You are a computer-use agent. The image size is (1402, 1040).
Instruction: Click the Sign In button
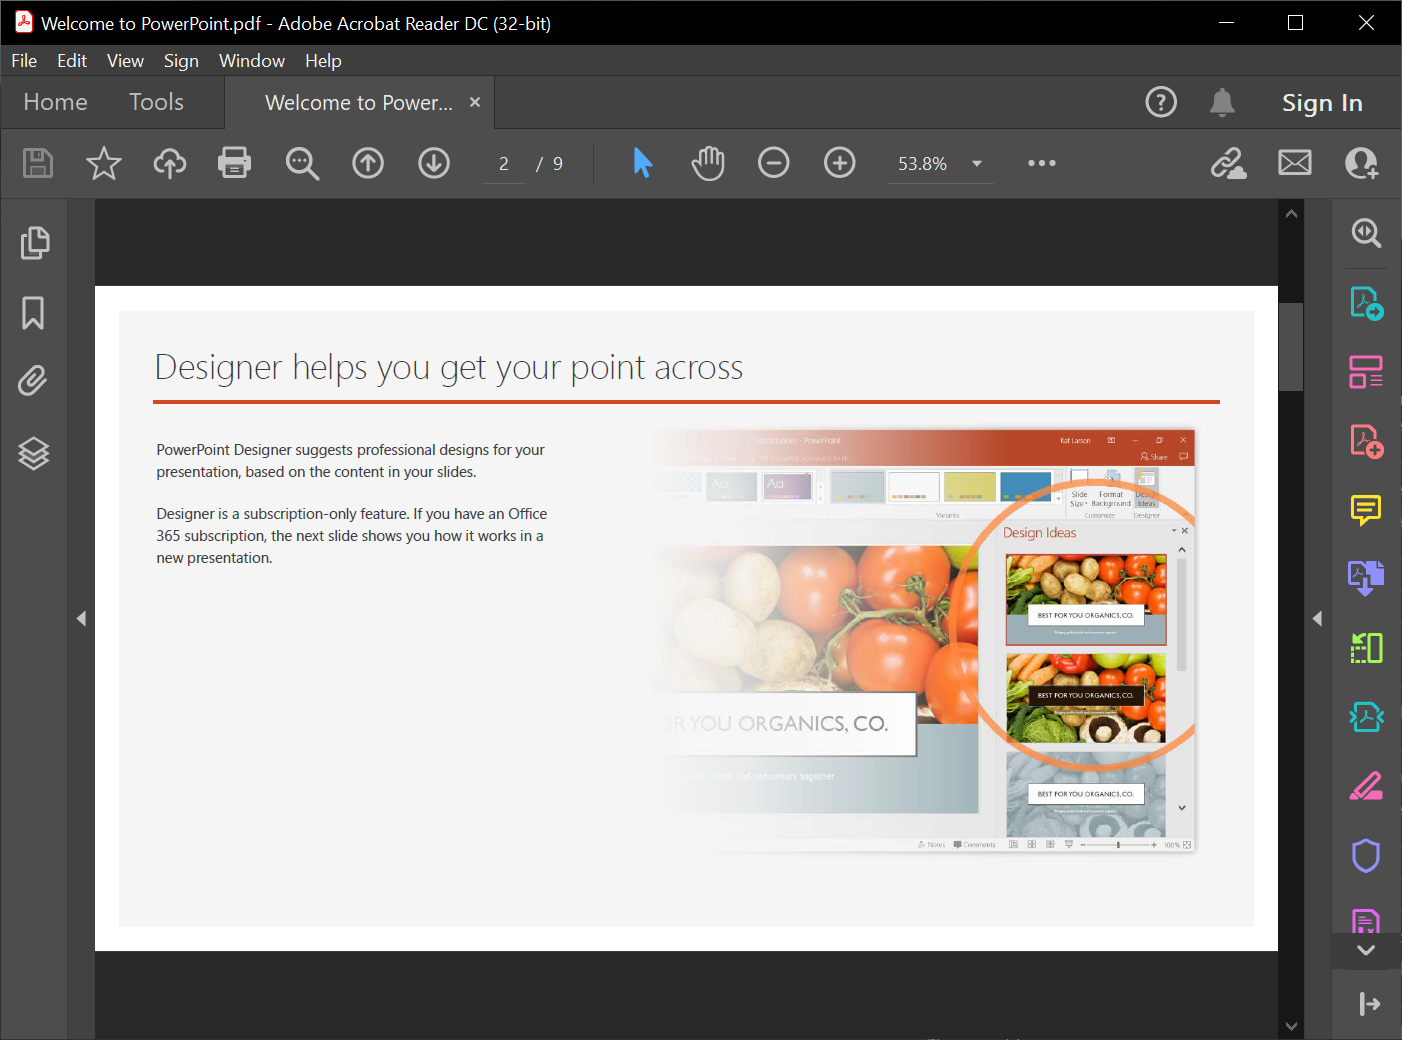[1322, 103]
